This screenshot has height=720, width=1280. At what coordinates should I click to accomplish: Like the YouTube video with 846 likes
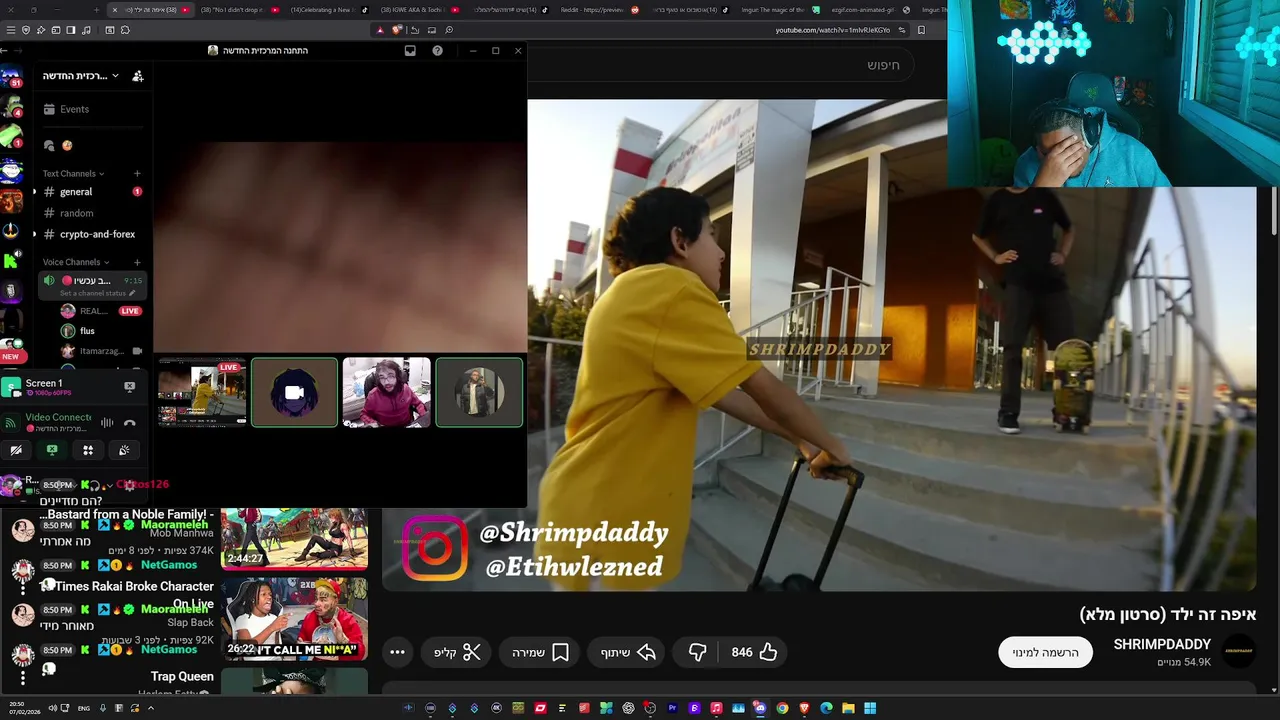point(755,652)
